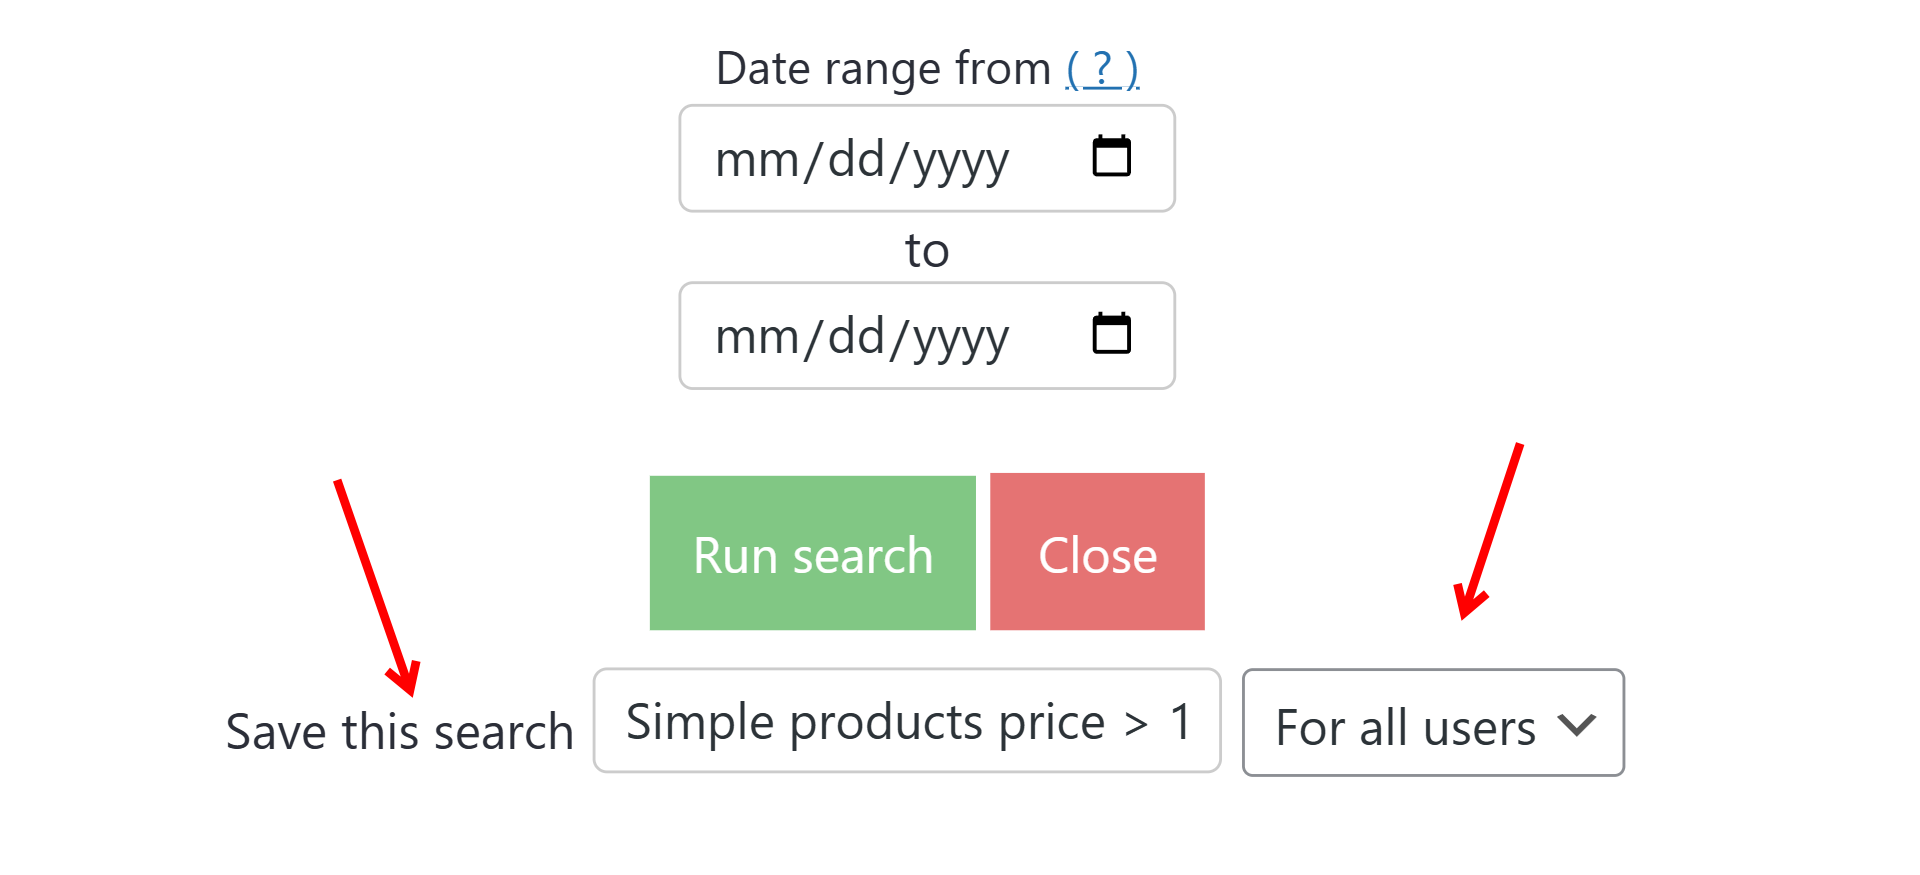Select the month segment of end date
This screenshot has width=1920, height=875.
pyautogui.click(x=756, y=337)
